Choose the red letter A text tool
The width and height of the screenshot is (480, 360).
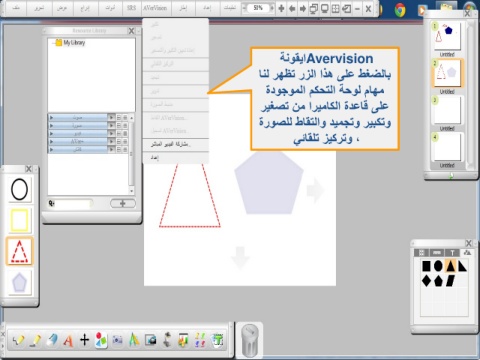[x=68, y=340]
